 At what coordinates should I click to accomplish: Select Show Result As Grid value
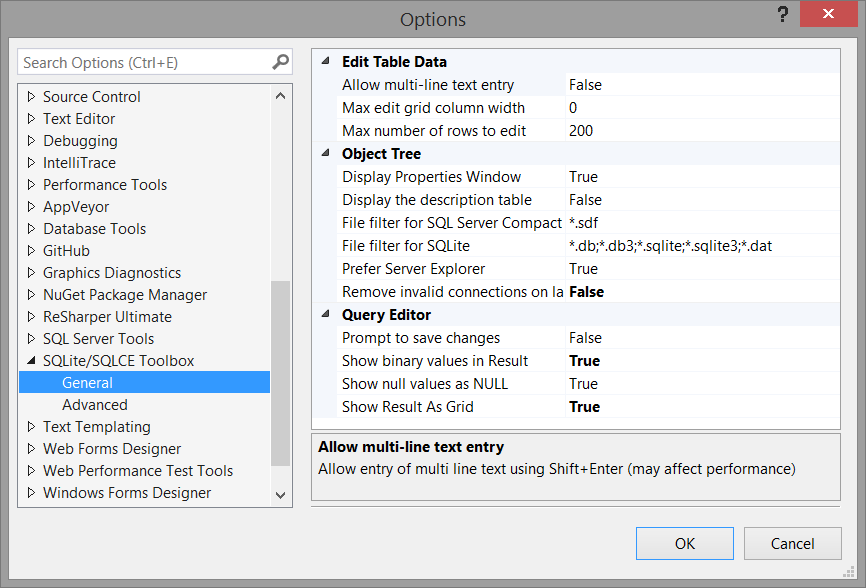(x=700, y=407)
